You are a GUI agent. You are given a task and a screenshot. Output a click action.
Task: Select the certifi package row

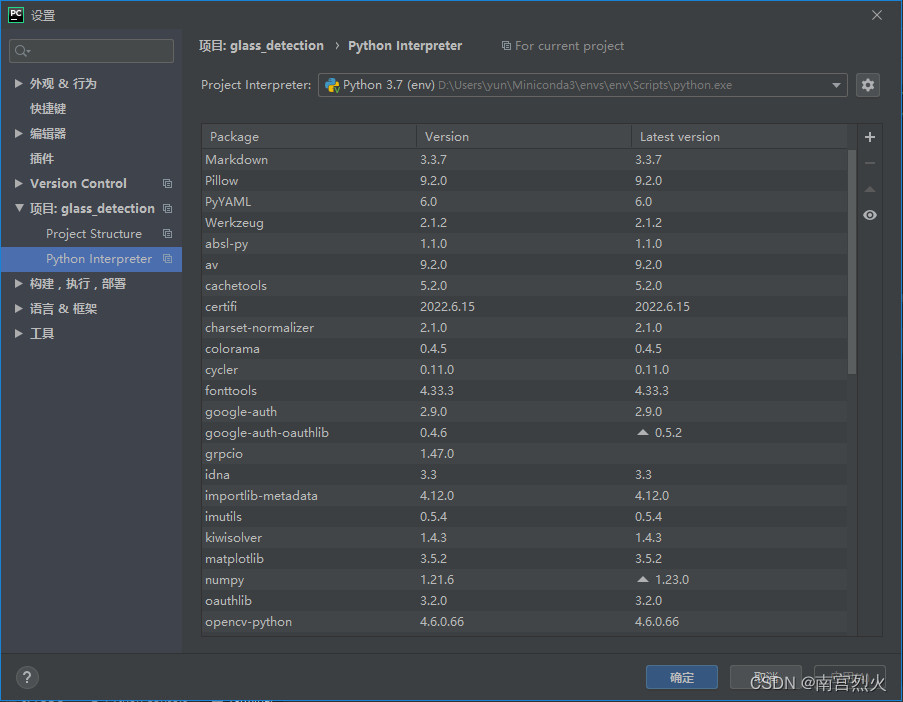point(525,307)
